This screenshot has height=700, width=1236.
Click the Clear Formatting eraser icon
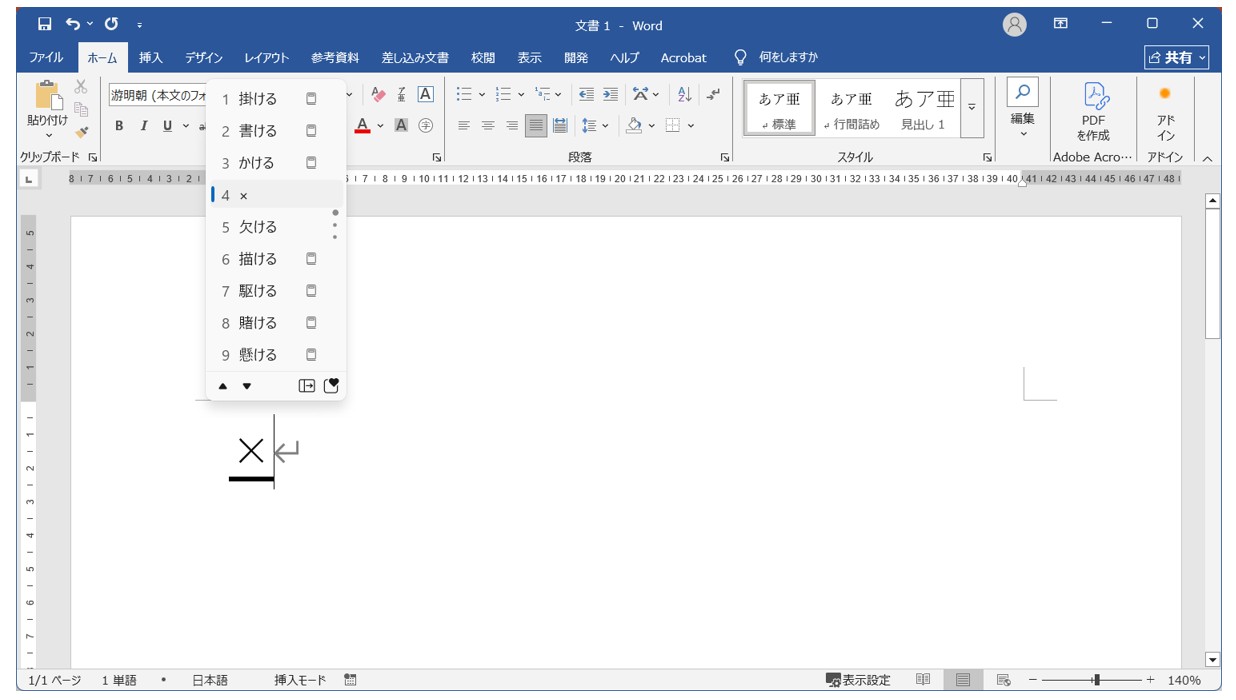tap(377, 94)
